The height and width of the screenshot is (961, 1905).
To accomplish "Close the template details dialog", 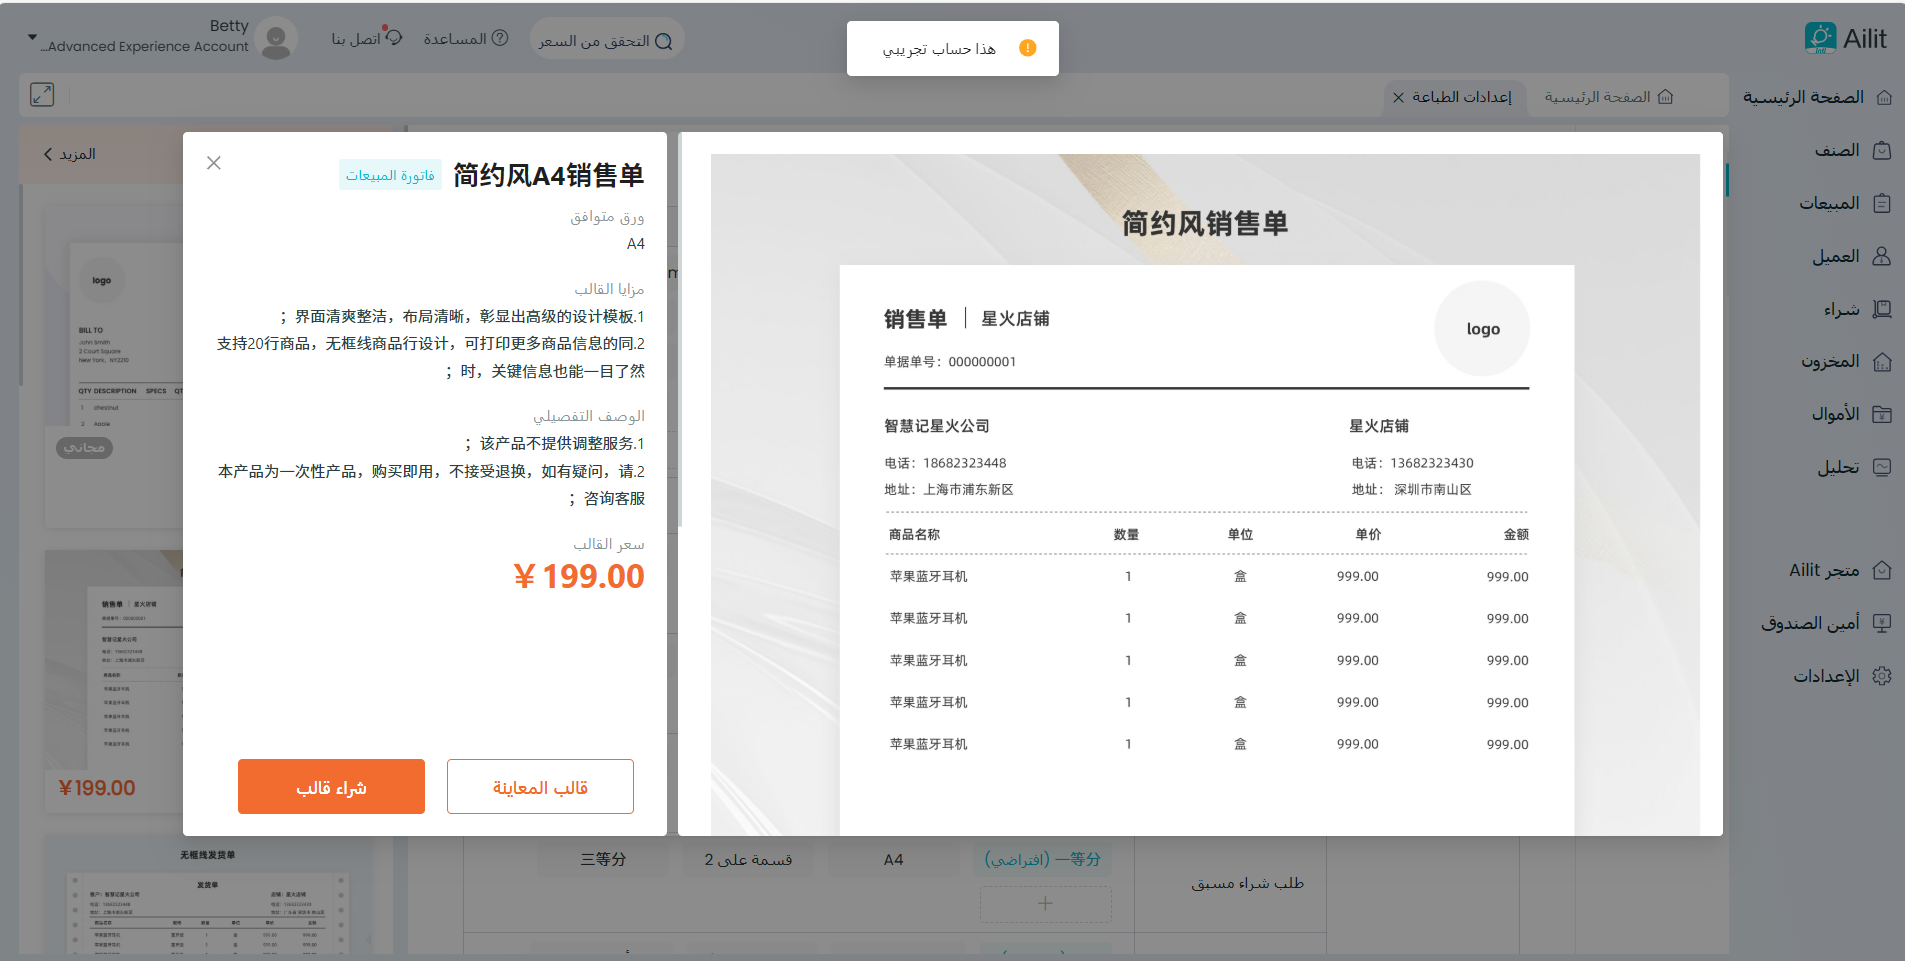I will (214, 163).
